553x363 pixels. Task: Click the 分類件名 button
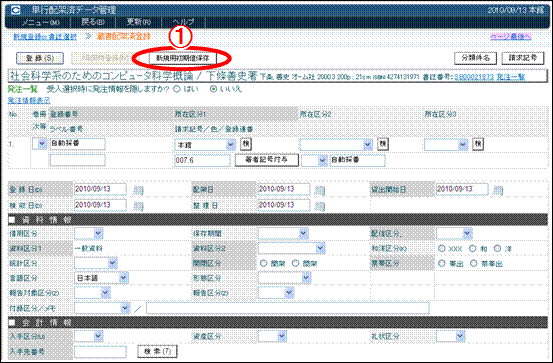click(x=475, y=58)
